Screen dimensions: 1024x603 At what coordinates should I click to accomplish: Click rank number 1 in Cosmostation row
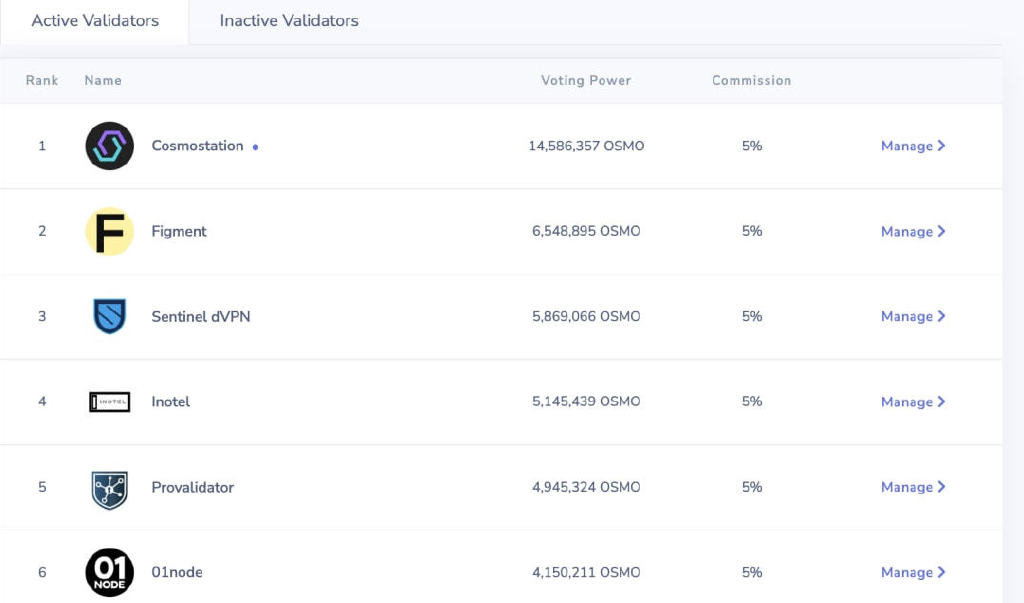pyautogui.click(x=42, y=146)
